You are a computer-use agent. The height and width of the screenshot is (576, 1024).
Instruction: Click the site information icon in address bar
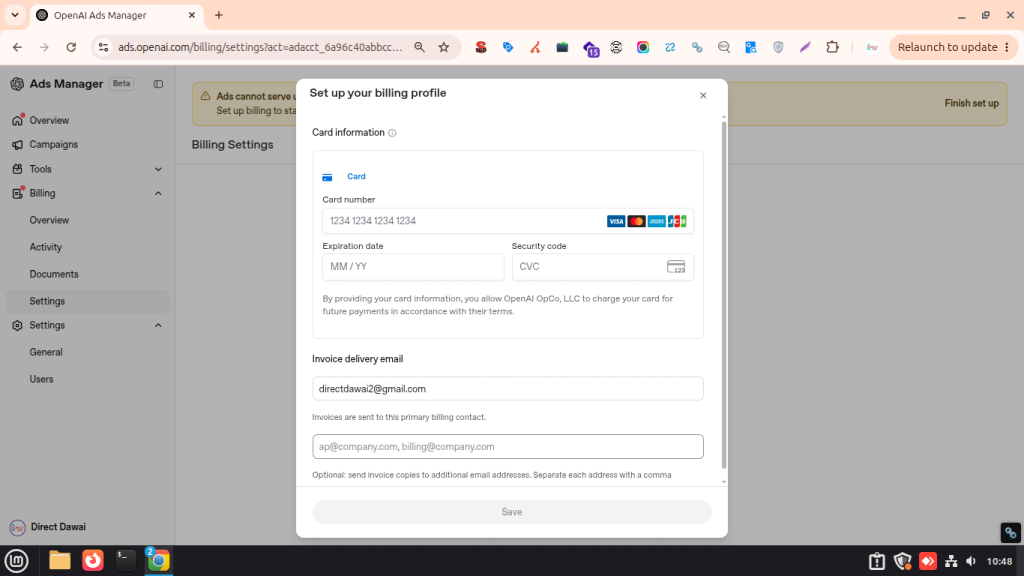pos(103,47)
